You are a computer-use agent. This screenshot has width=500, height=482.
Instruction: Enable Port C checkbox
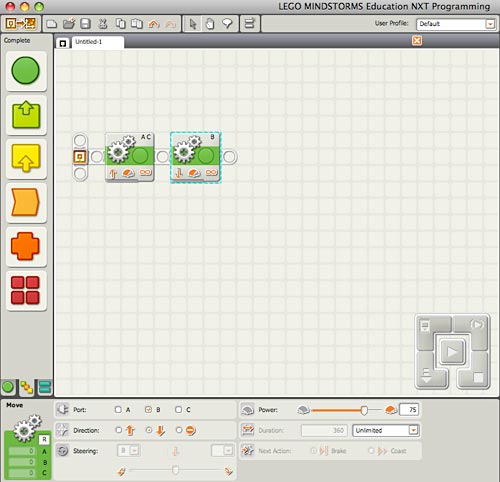(x=178, y=409)
